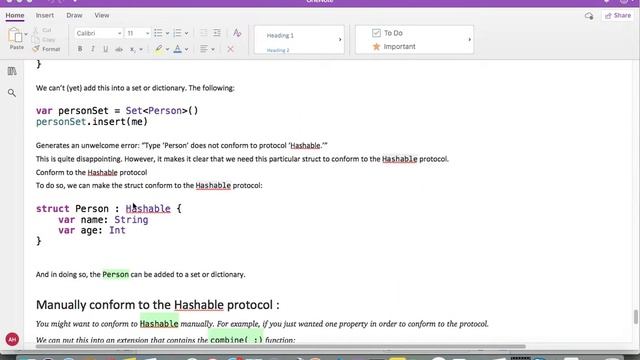
Task: Click the highlighted word Person
Action: click(x=116, y=274)
